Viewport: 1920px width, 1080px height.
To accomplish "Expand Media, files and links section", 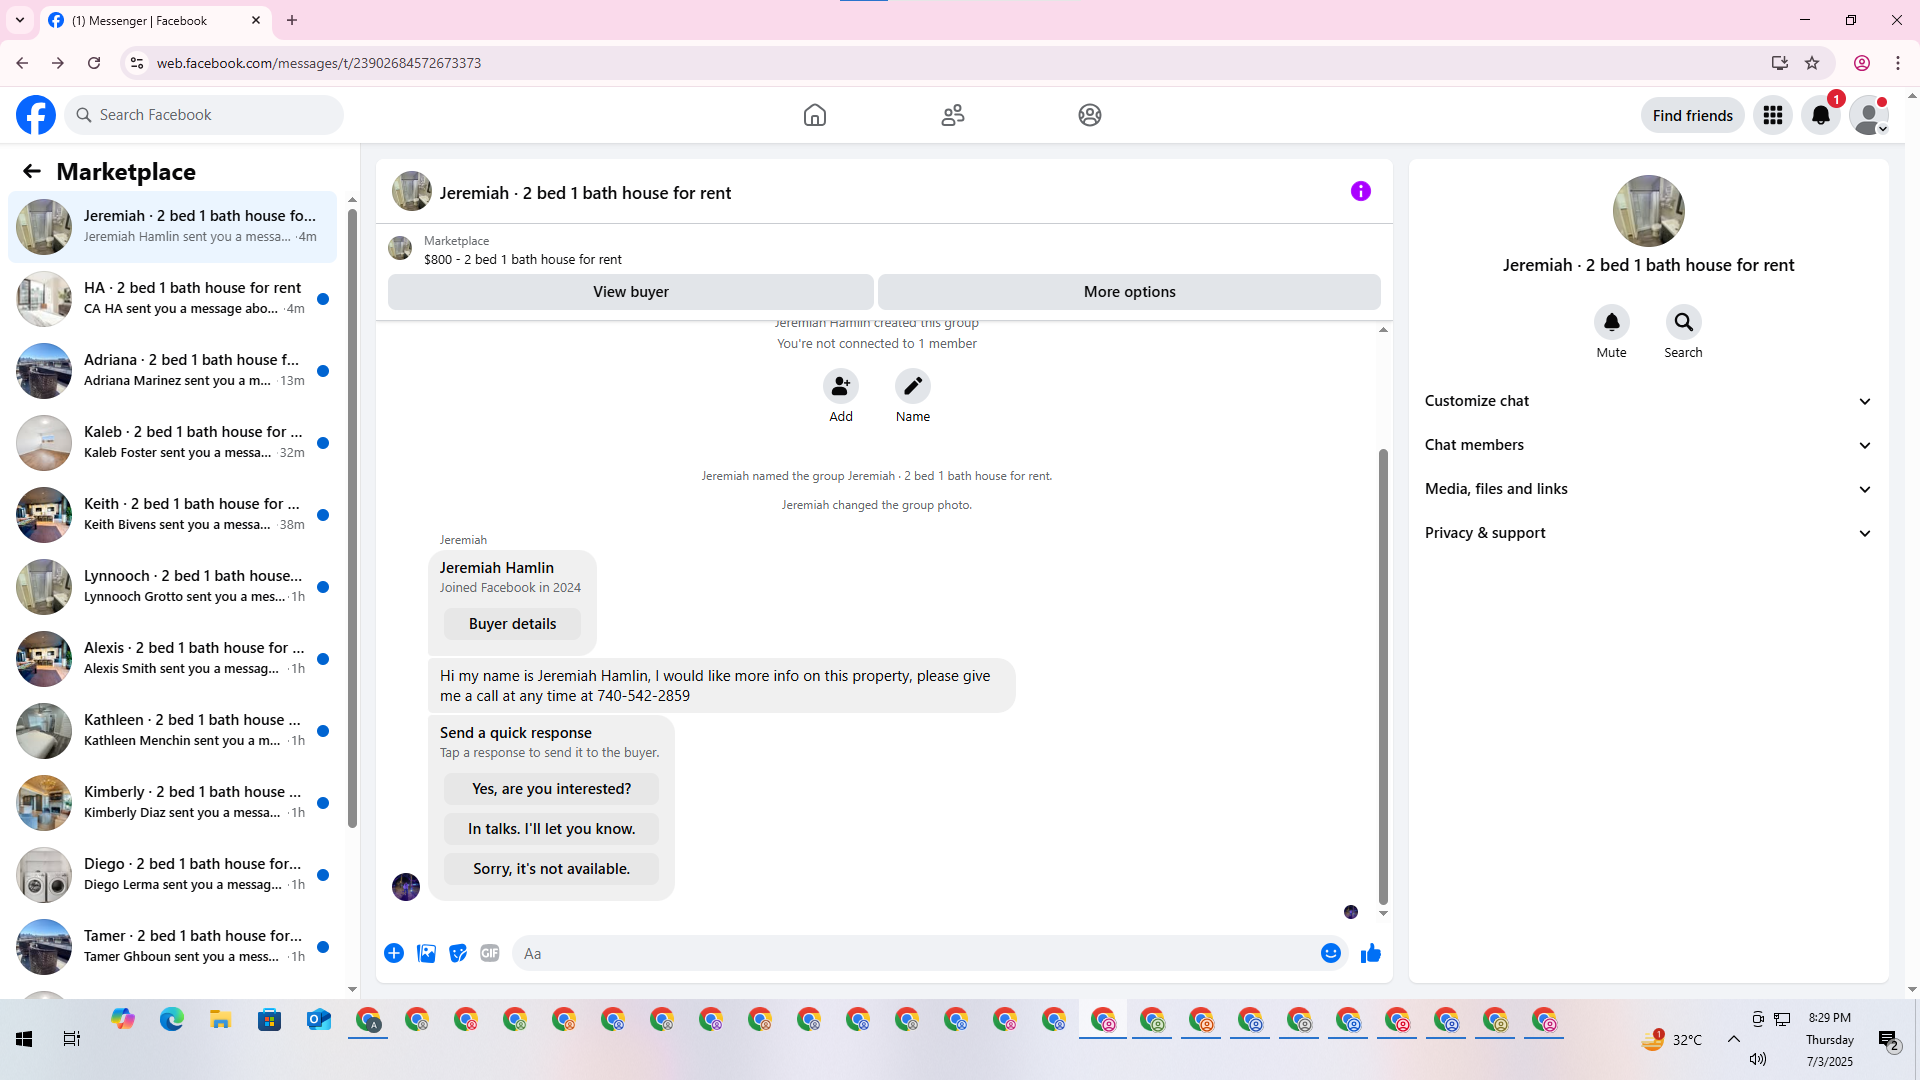I will [x=1647, y=489].
